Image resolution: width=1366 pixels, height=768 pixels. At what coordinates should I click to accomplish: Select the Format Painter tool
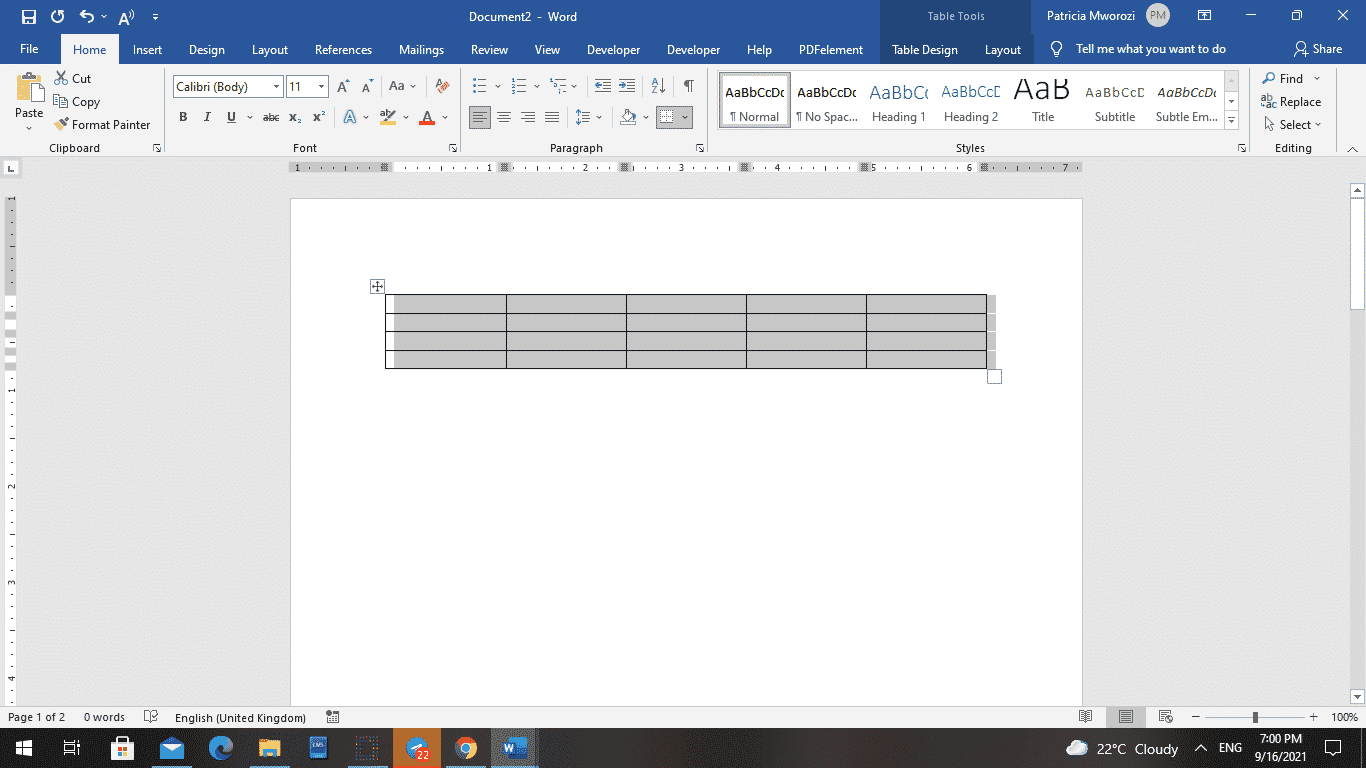103,124
